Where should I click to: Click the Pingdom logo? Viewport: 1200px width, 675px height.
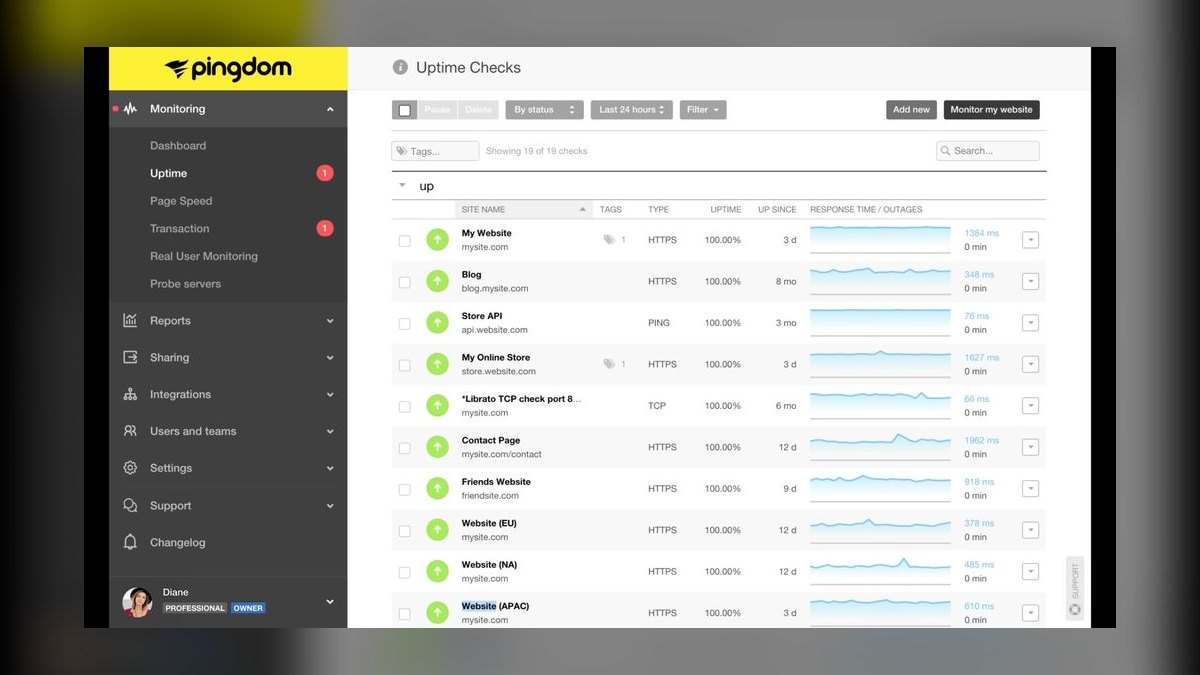[x=228, y=69]
